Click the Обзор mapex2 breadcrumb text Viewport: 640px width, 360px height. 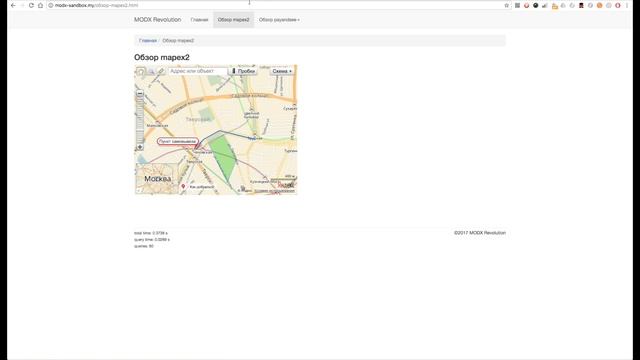(178, 40)
